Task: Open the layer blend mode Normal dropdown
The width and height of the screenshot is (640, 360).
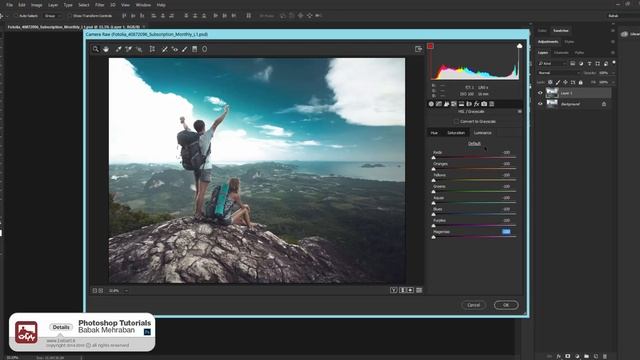Action: (558, 73)
